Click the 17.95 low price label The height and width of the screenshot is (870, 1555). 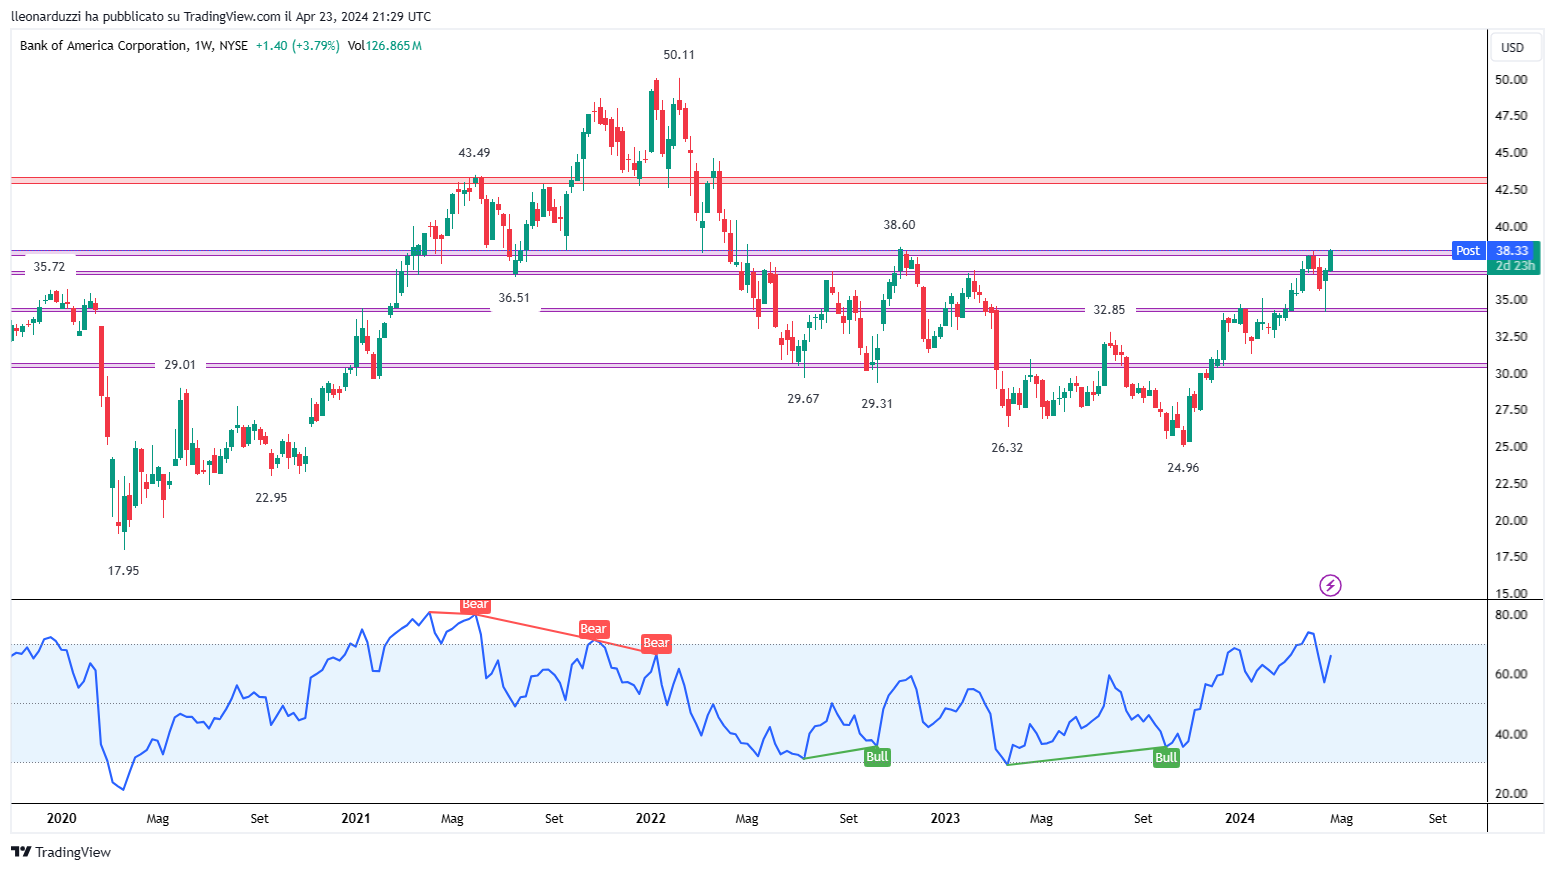pyautogui.click(x=123, y=570)
